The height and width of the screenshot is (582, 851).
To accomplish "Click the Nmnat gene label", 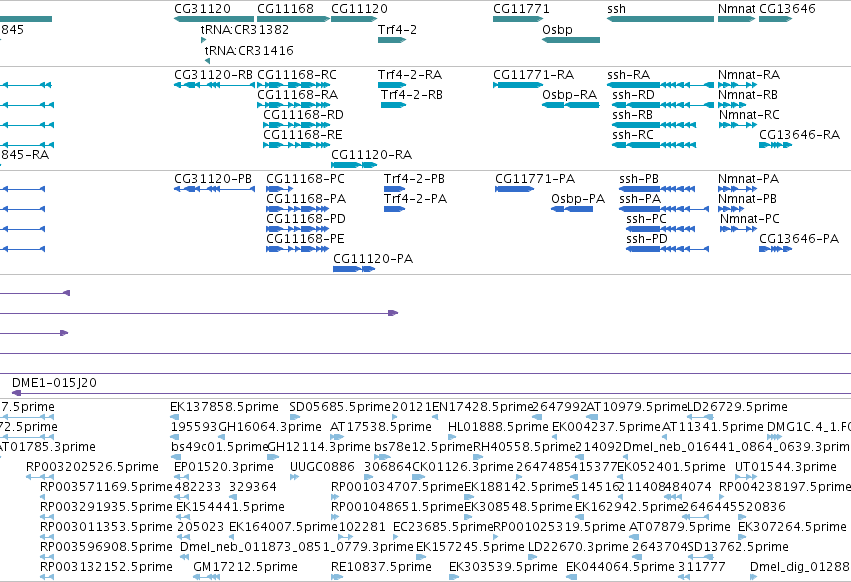I will click(x=736, y=9).
